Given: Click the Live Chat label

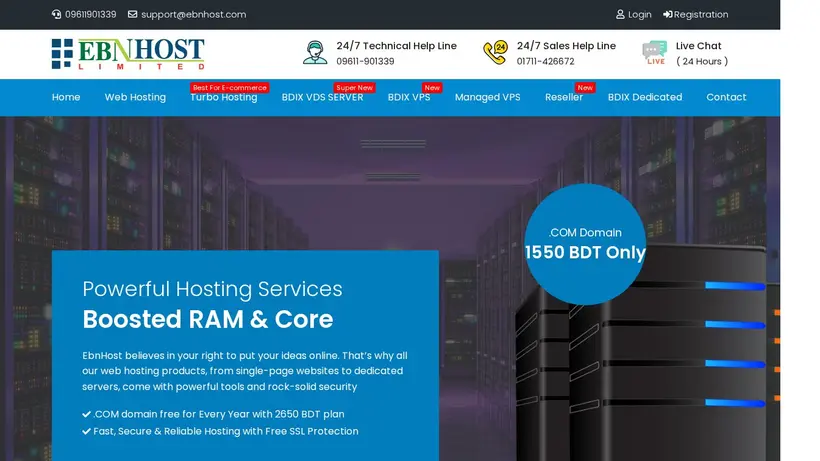Looking at the screenshot, I should pyautogui.click(x=698, y=46).
